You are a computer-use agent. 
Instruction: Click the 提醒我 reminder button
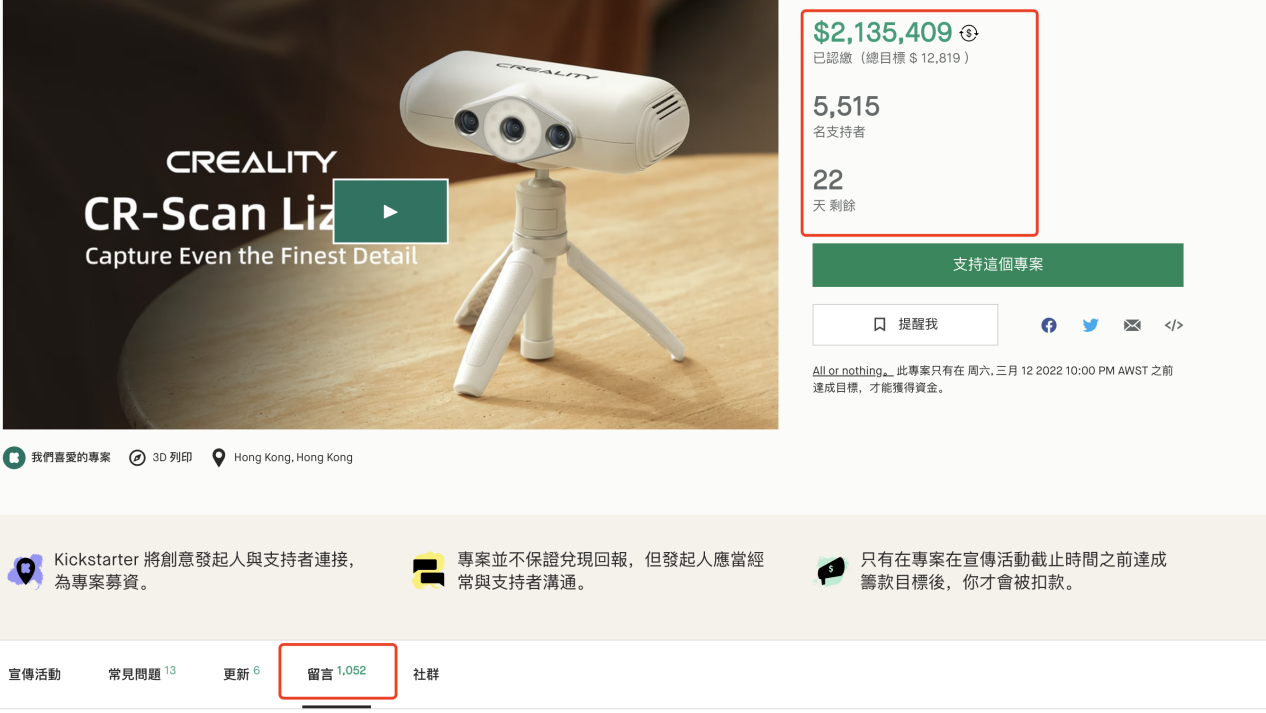(905, 324)
